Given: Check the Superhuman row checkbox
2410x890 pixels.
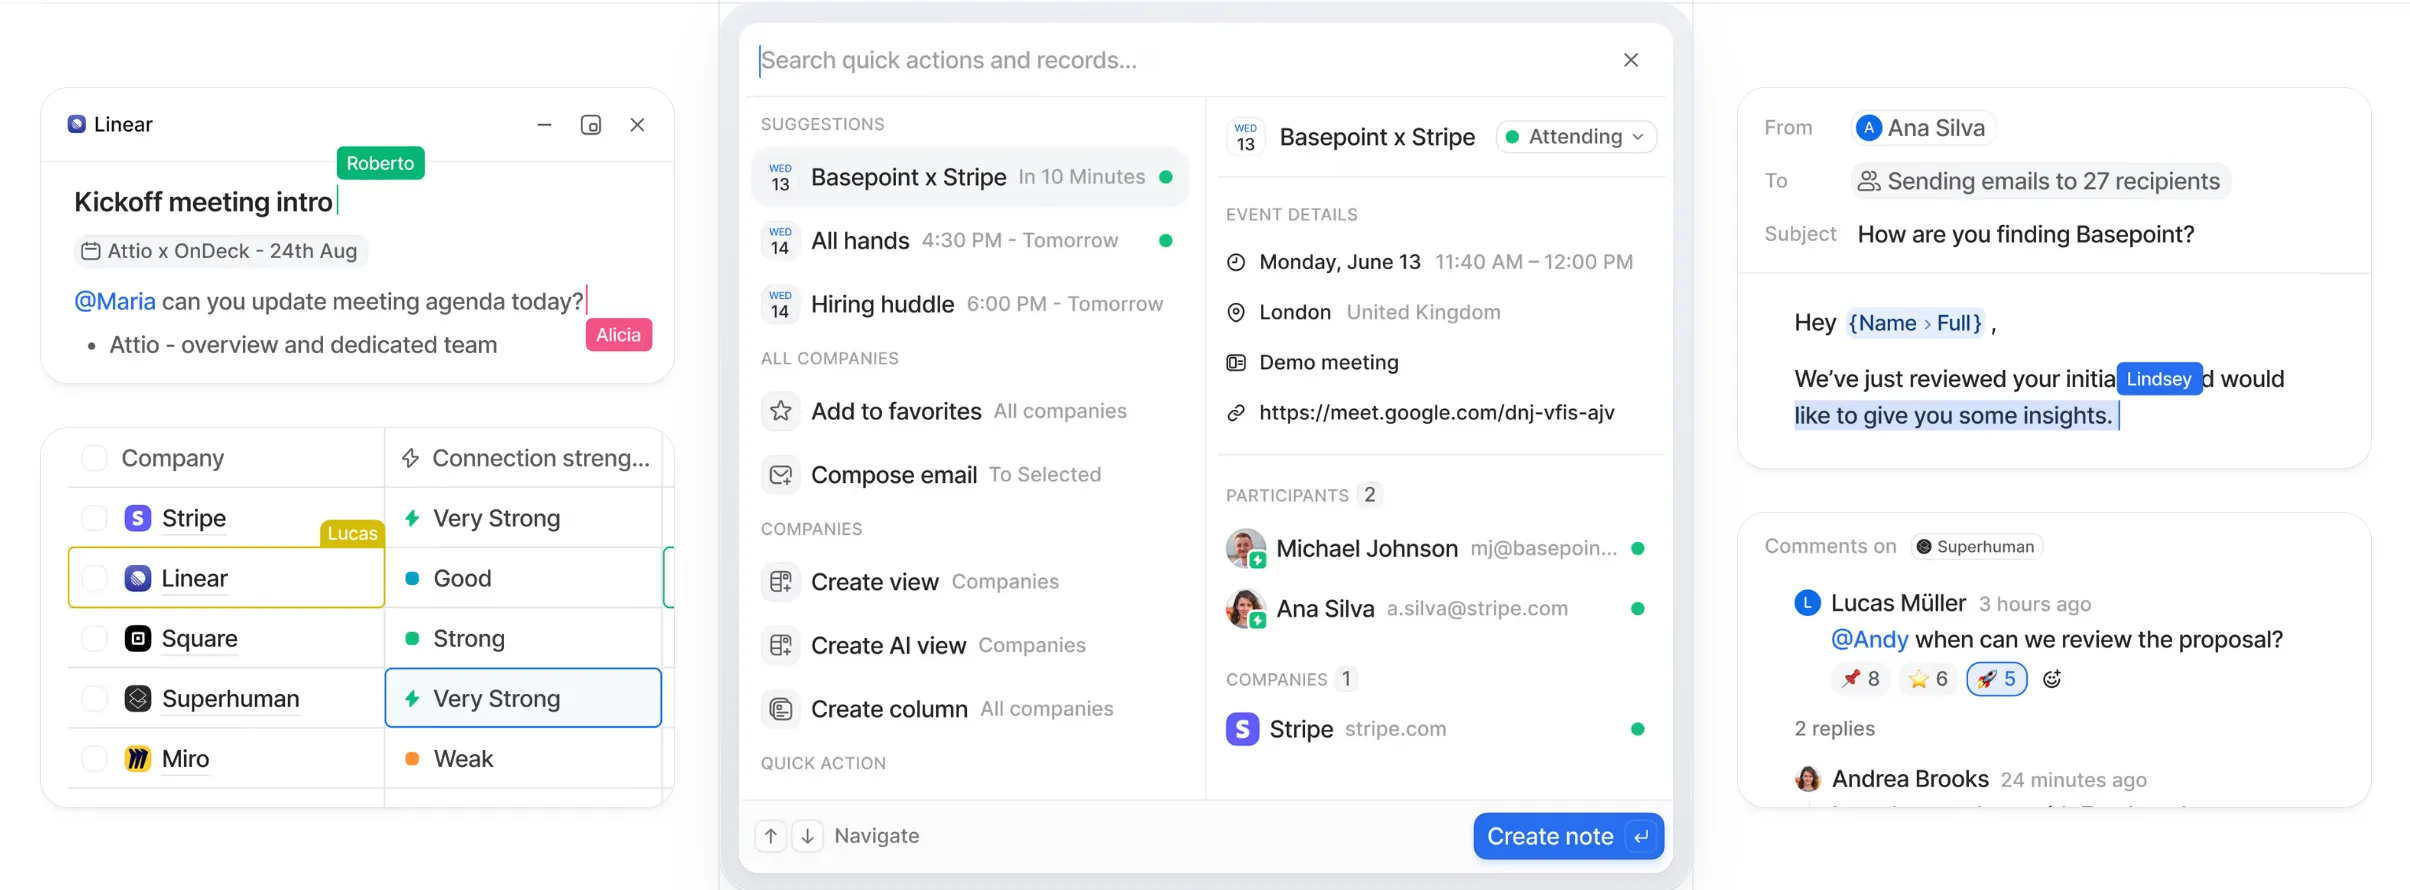Looking at the screenshot, I should point(94,698).
